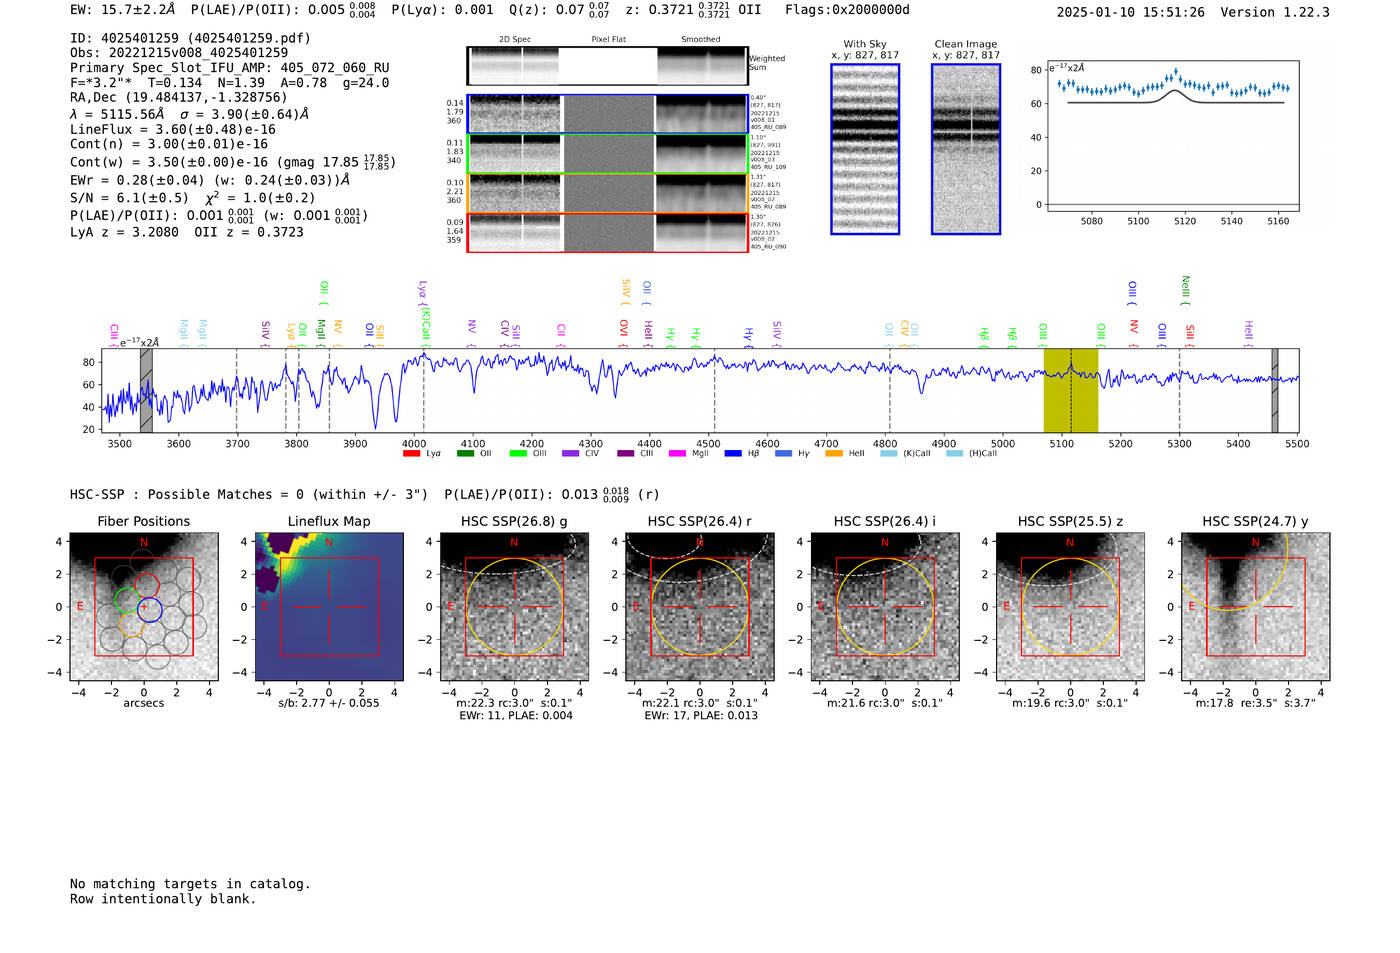Click the m:19.6 rc:3.0" s:0.1" caption
This screenshot has width=1400, height=953.
point(1071,703)
